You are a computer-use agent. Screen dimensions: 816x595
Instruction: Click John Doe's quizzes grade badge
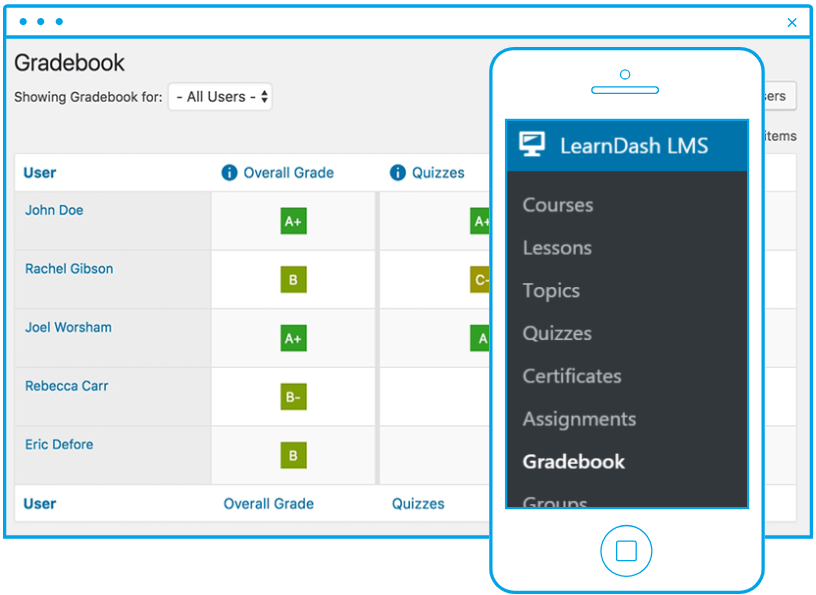coord(480,221)
